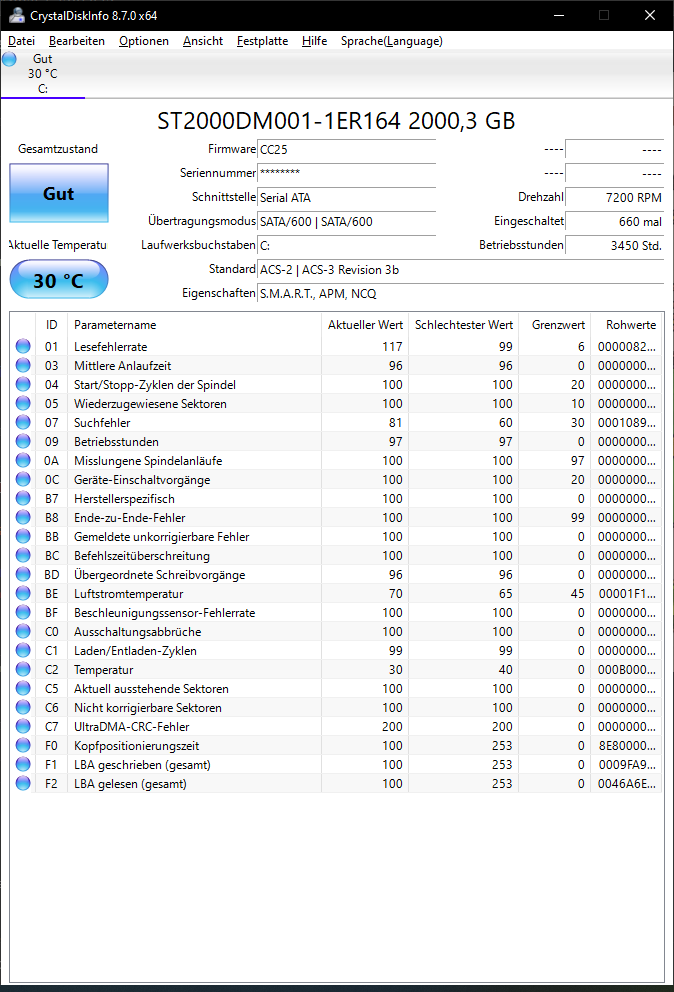
Task: Click status orb of Mittlere Anlaufzeit row
Action: point(23,365)
